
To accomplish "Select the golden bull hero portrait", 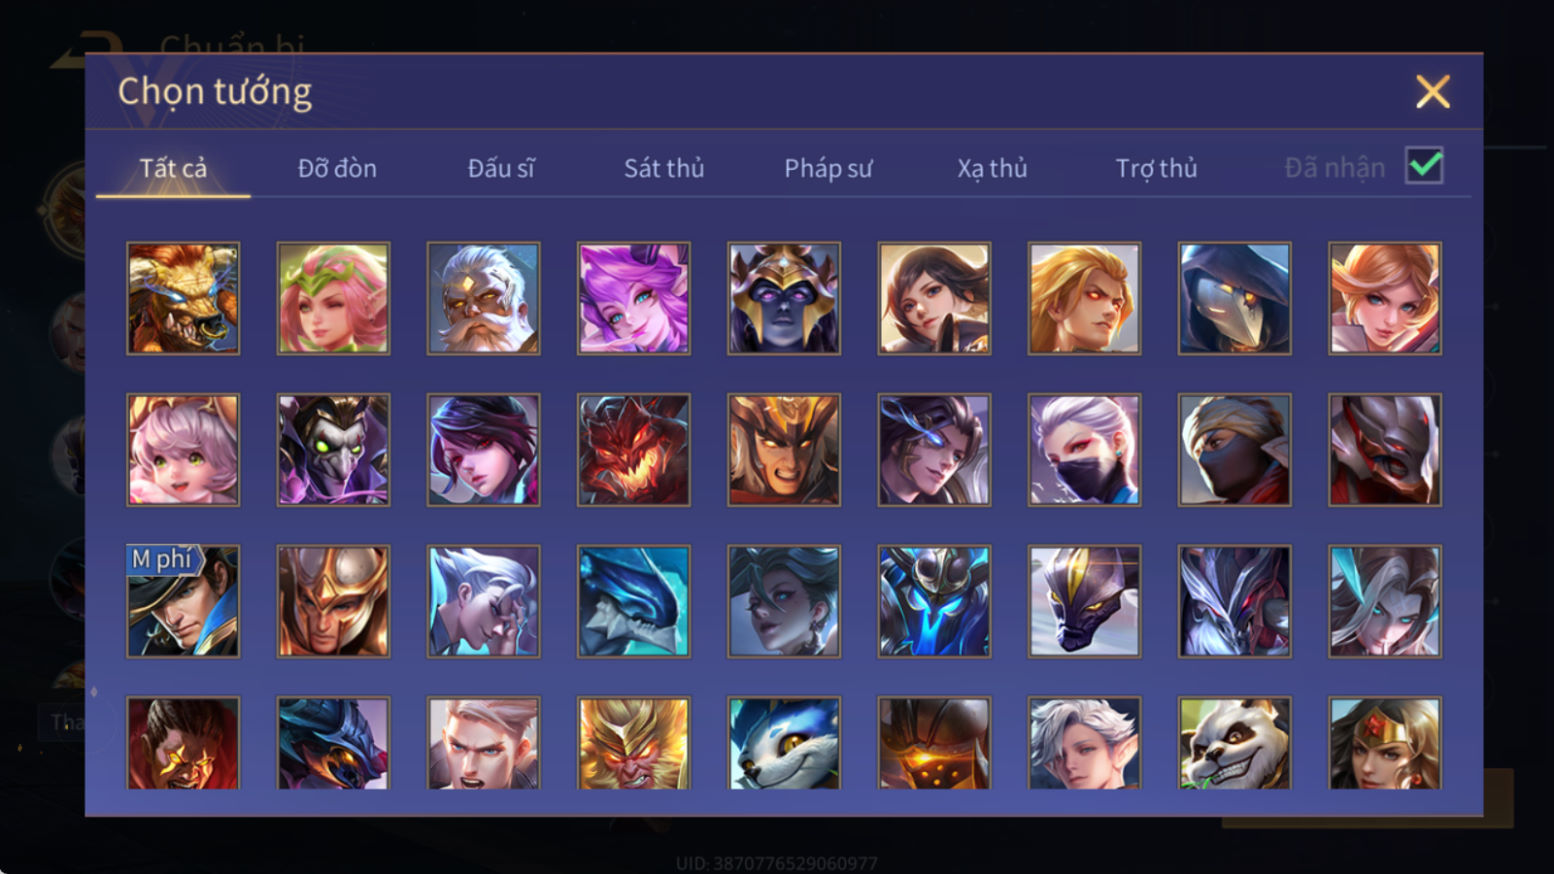I will point(183,298).
